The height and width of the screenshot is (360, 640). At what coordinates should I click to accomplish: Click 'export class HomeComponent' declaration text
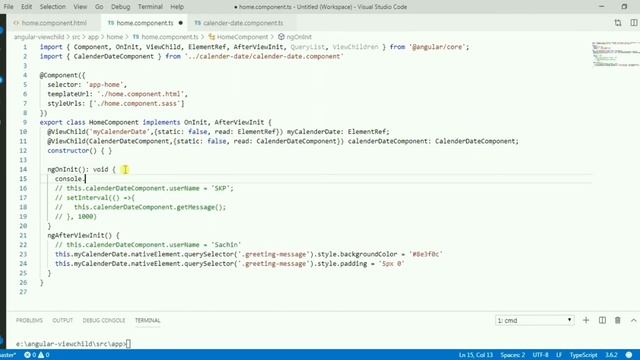(89, 122)
